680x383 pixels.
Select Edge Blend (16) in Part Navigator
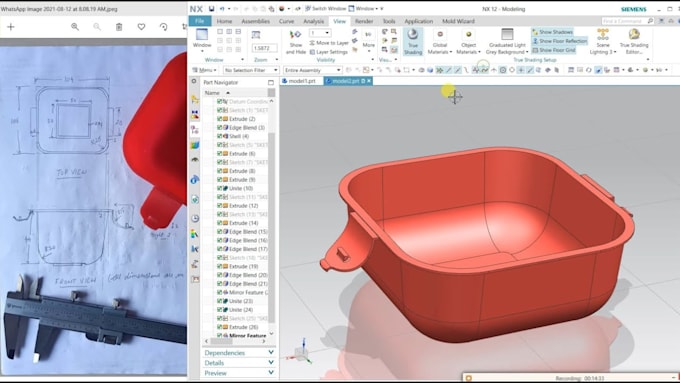248,240
